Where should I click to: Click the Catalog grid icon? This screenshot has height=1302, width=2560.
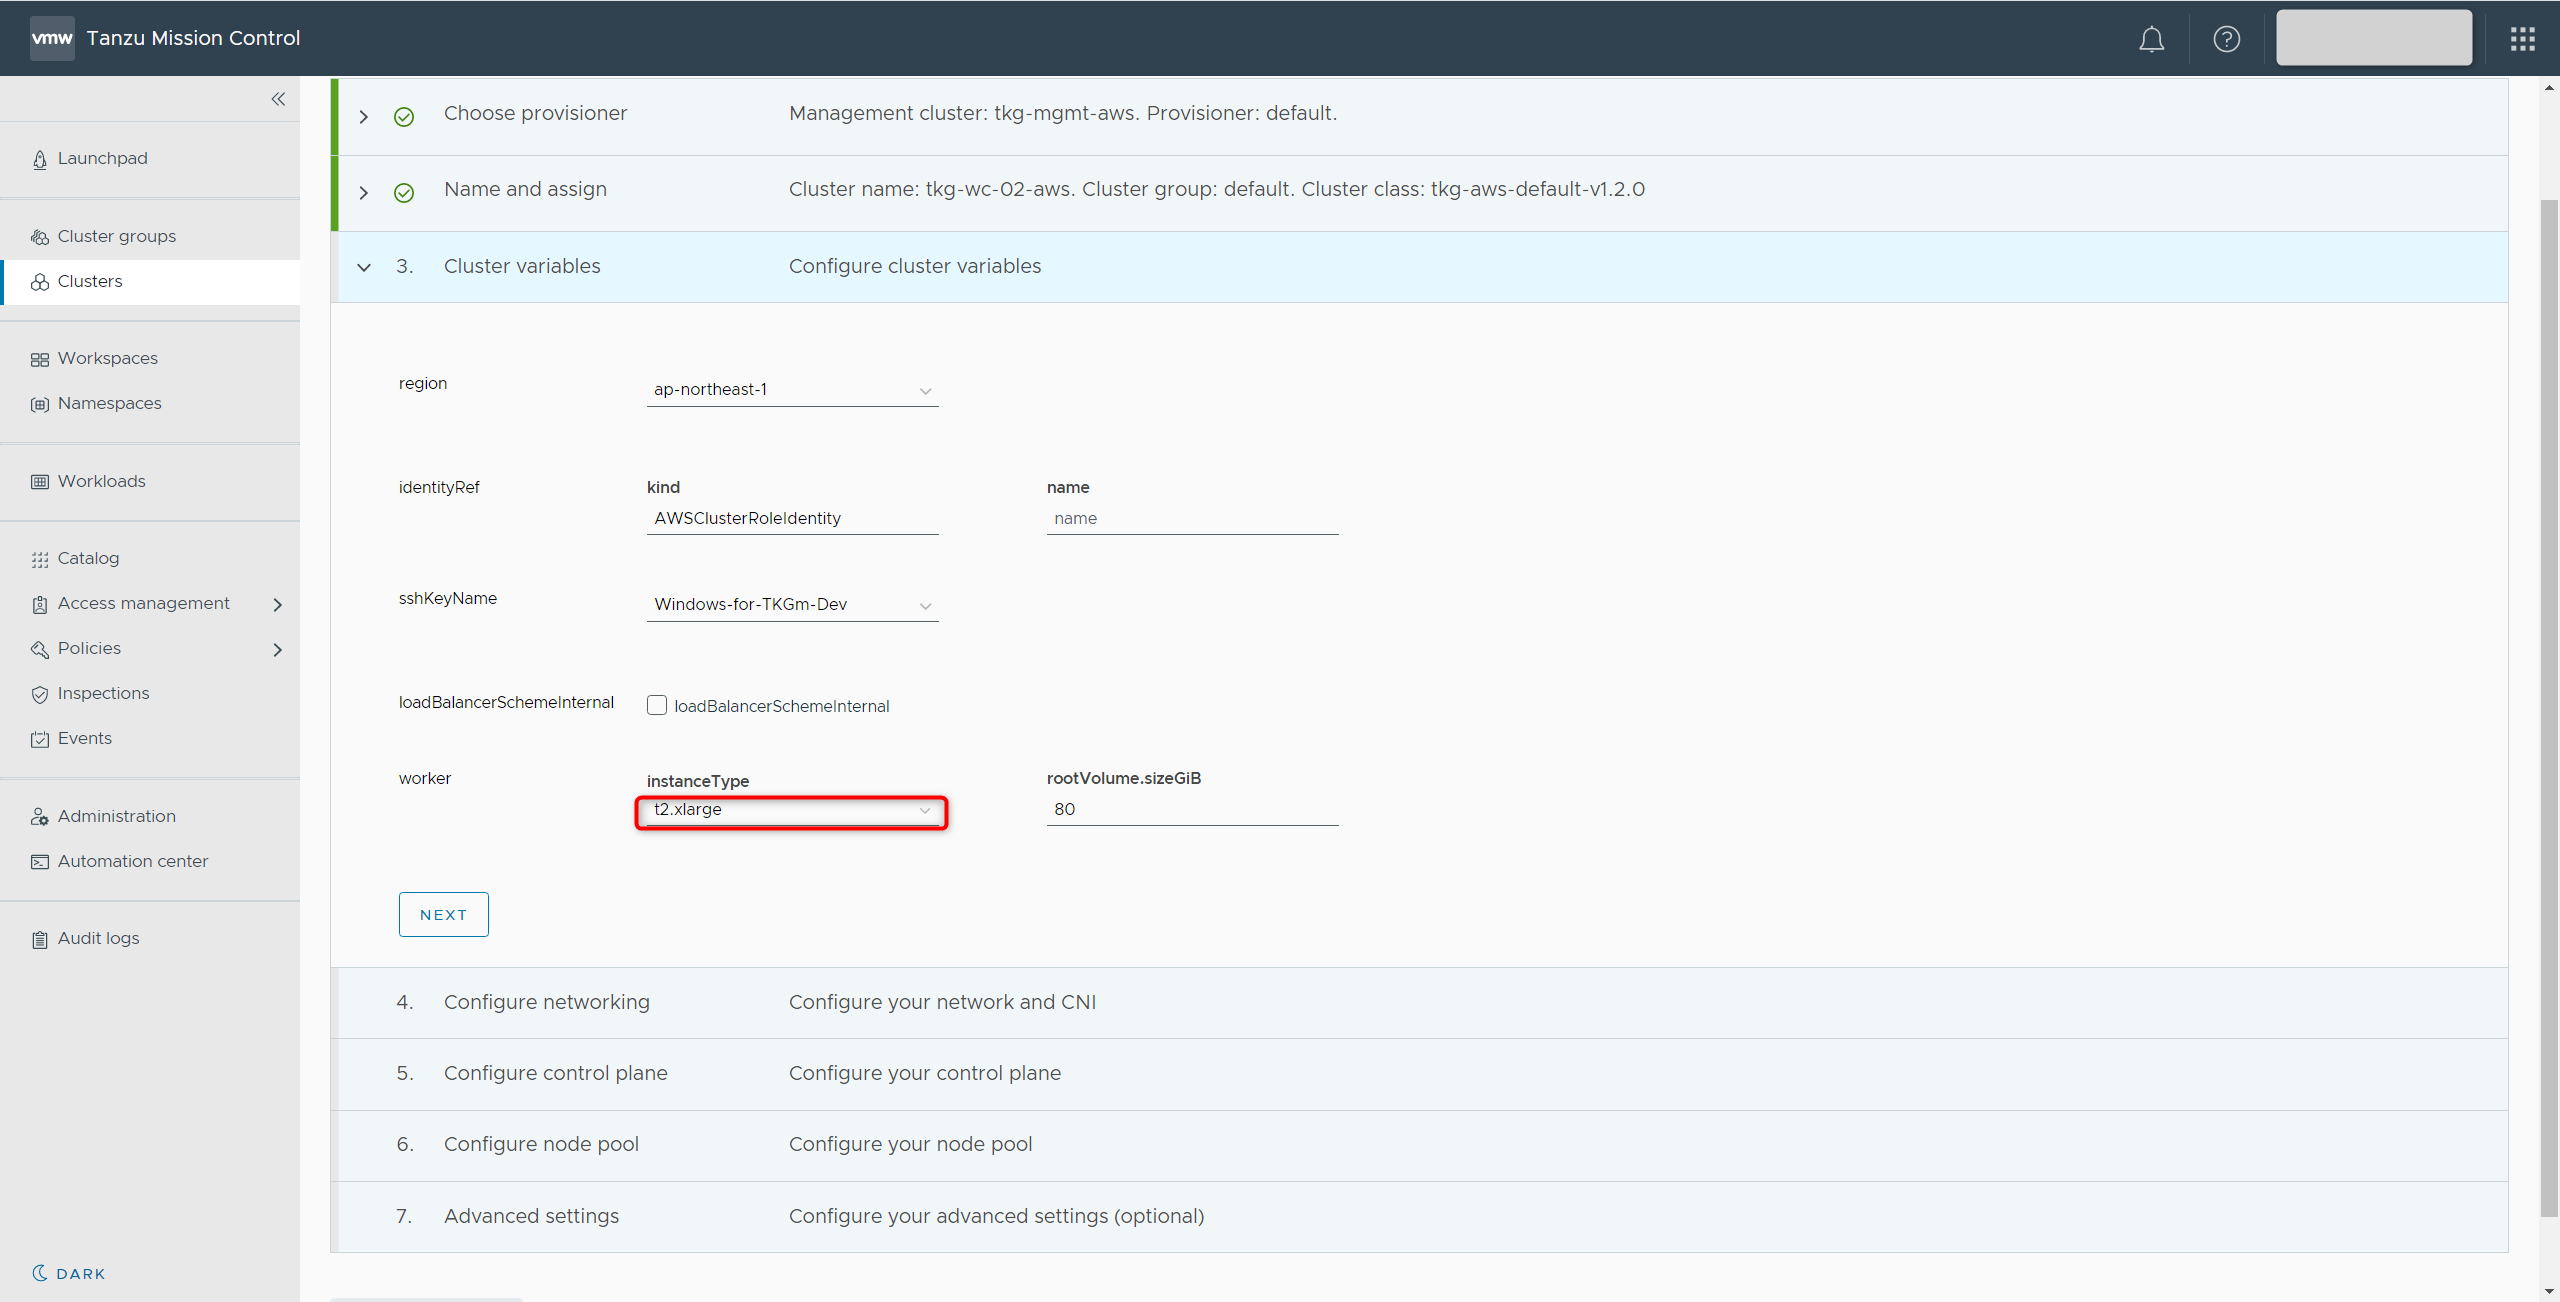click(x=40, y=559)
